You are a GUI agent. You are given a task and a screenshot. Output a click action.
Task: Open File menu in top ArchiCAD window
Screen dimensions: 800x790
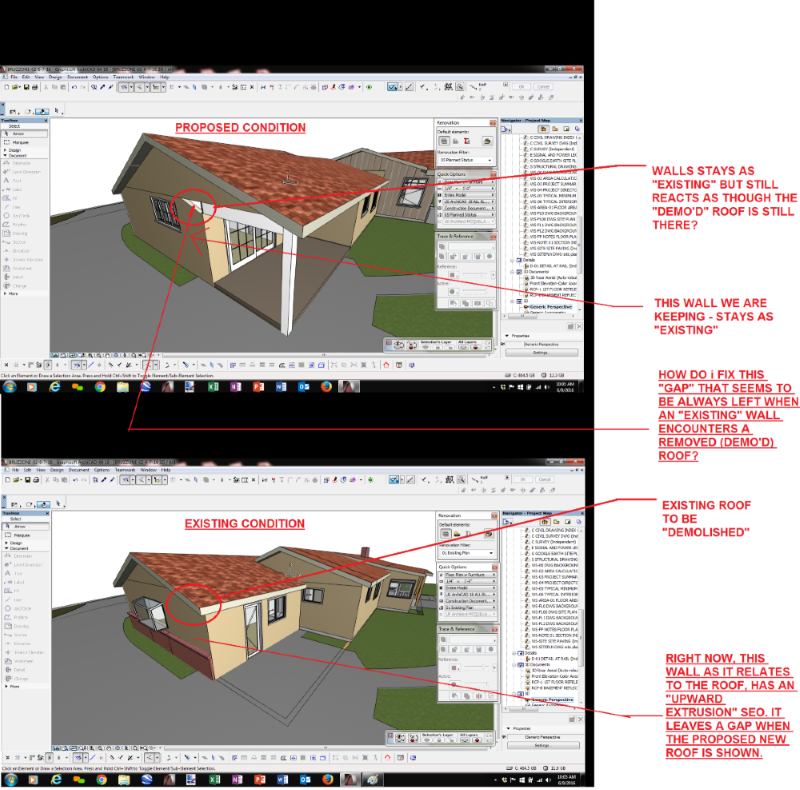(x=14, y=77)
